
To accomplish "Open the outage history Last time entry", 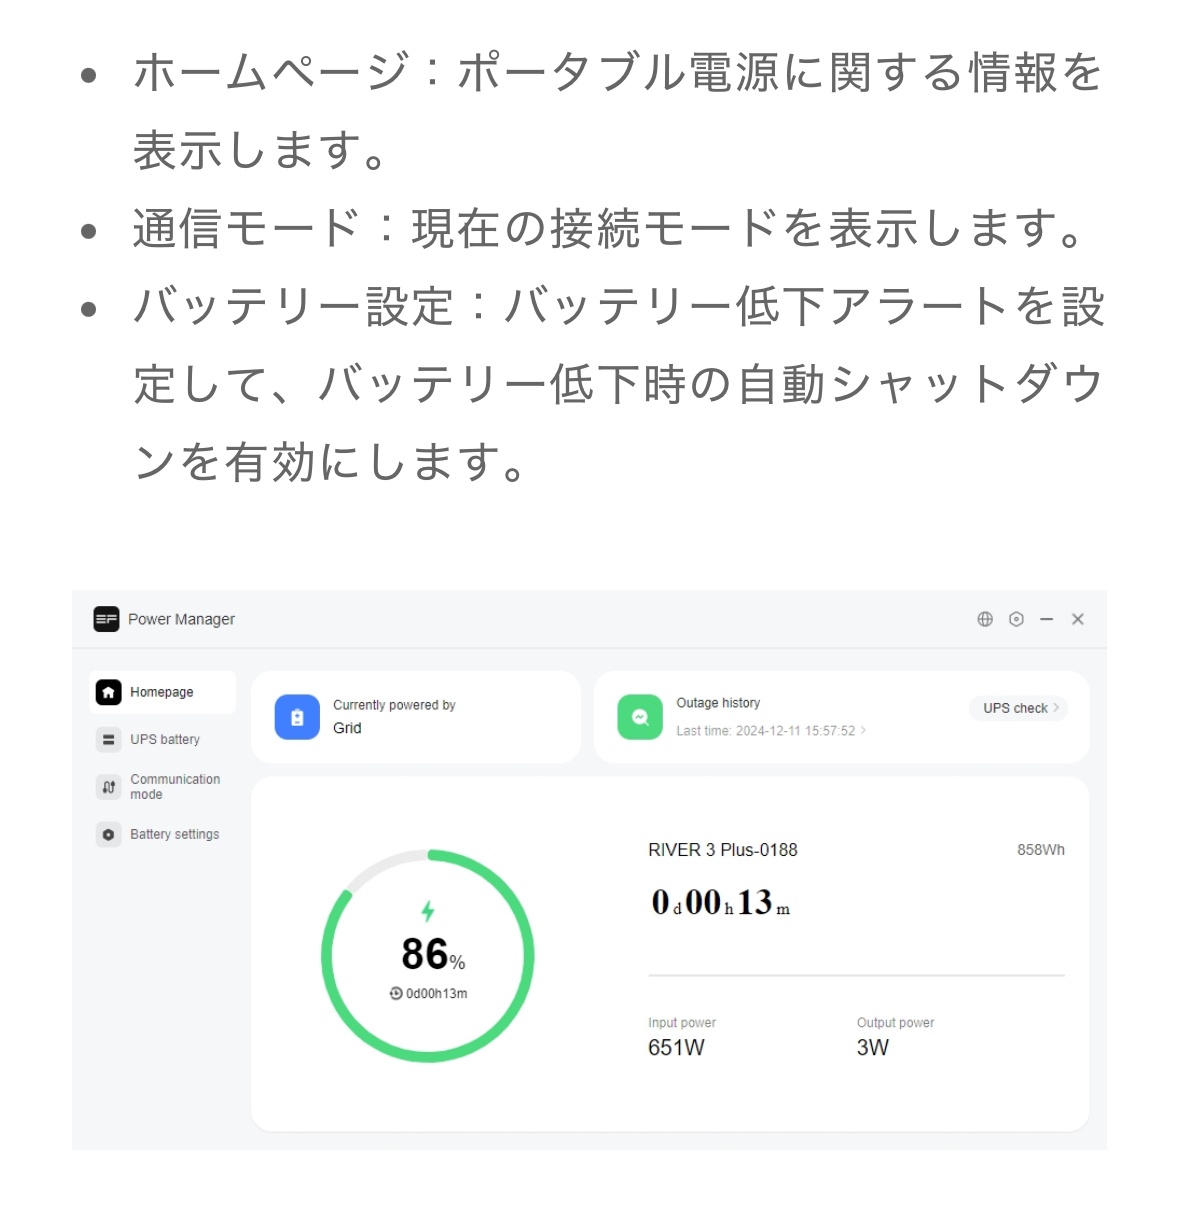I will click(x=765, y=731).
